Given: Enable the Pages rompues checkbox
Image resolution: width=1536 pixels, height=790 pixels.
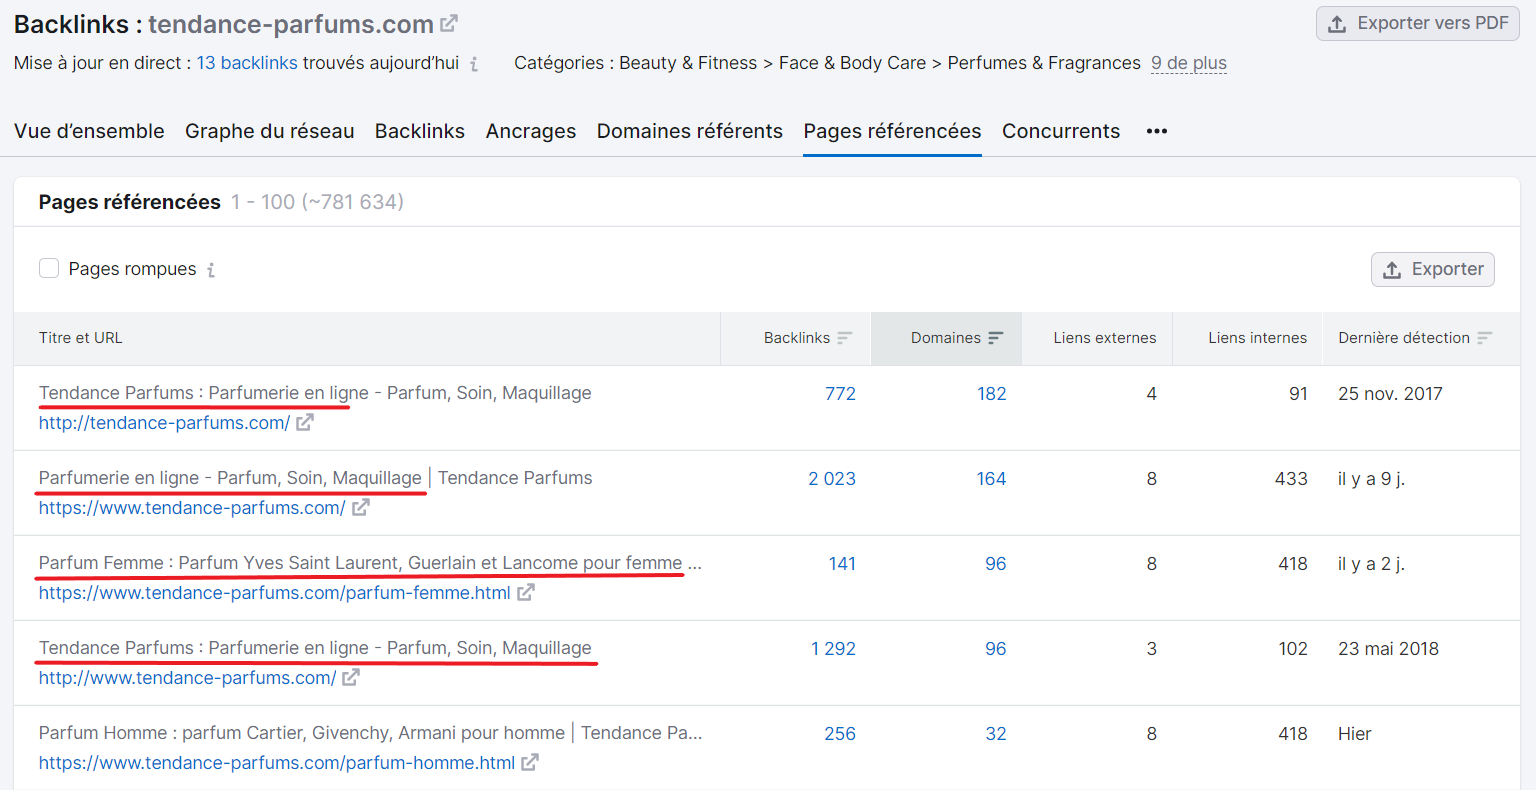Looking at the screenshot, I should coord(49,268).
